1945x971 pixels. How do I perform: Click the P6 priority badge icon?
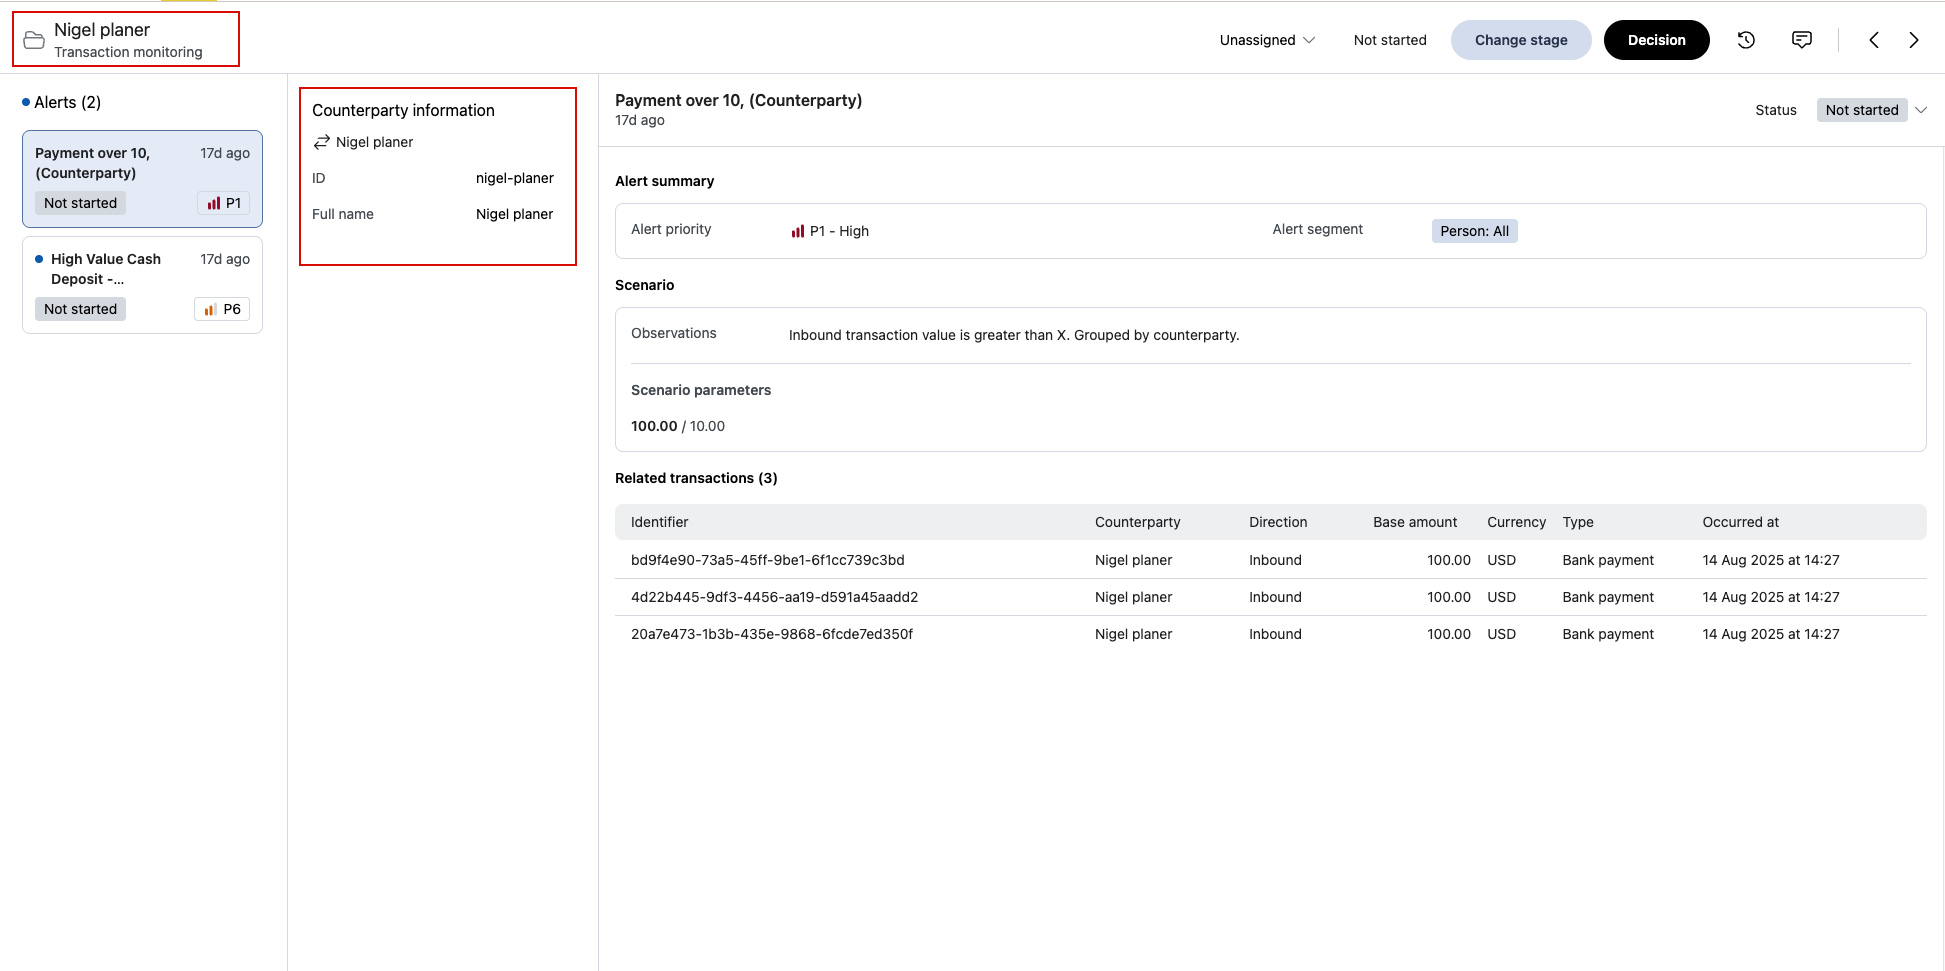coord(222,309)
